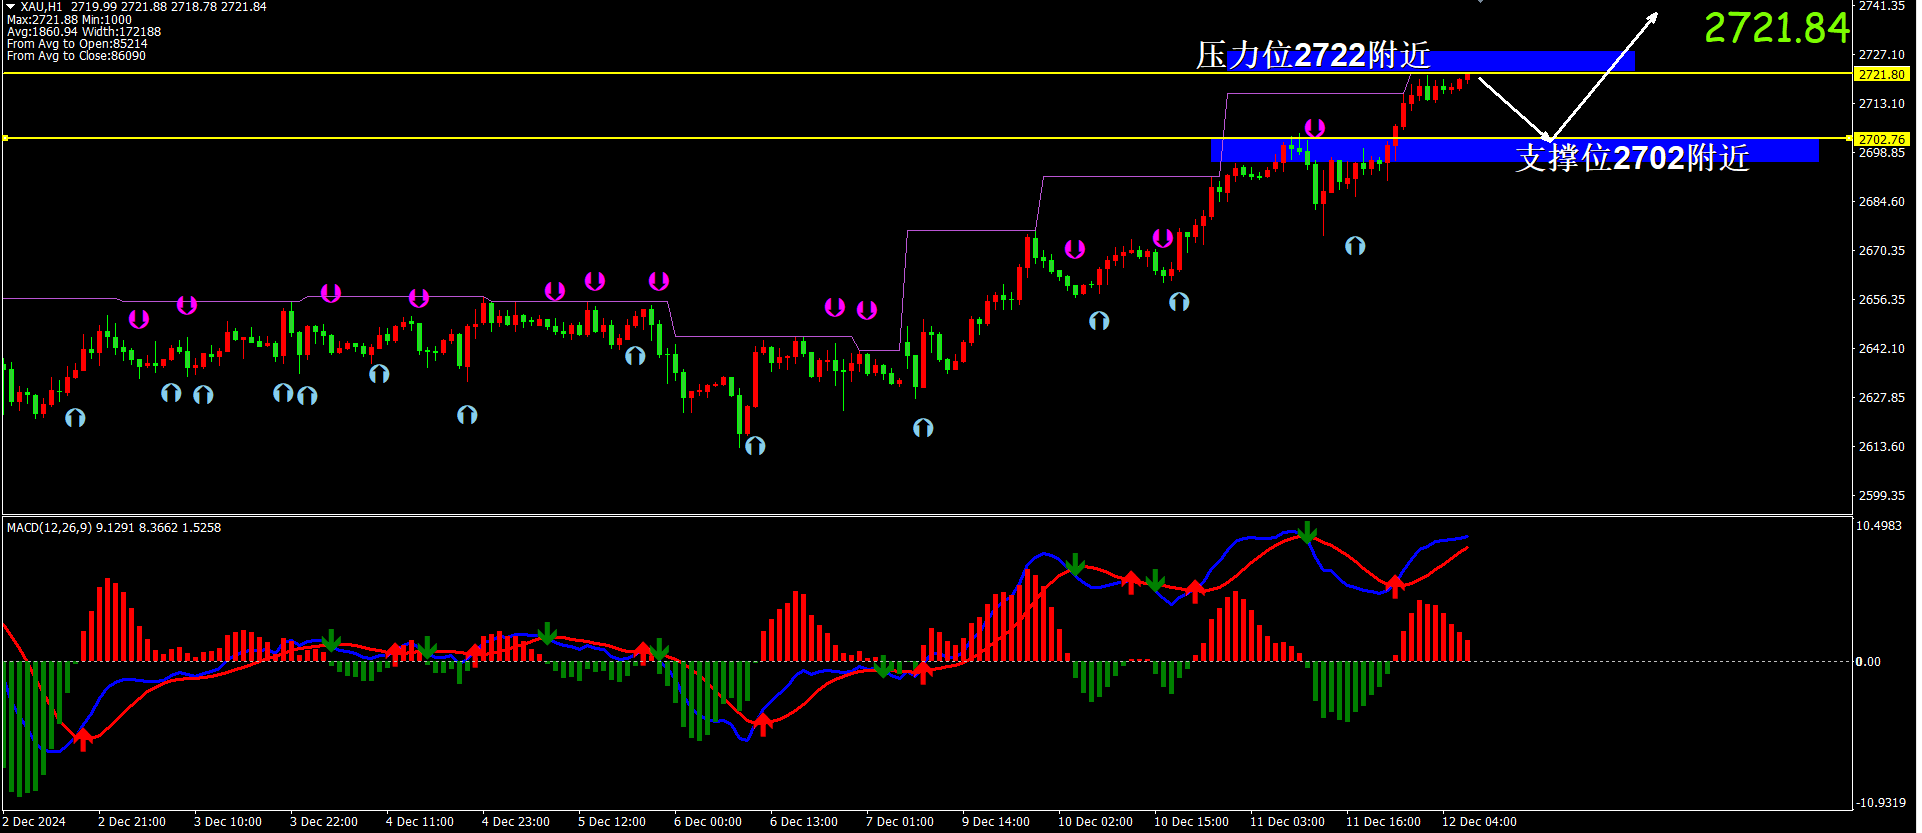Screen dimensions: 1922x833
Task: Select the XAU,H1 symbol title text
Action: coord(41,7)
